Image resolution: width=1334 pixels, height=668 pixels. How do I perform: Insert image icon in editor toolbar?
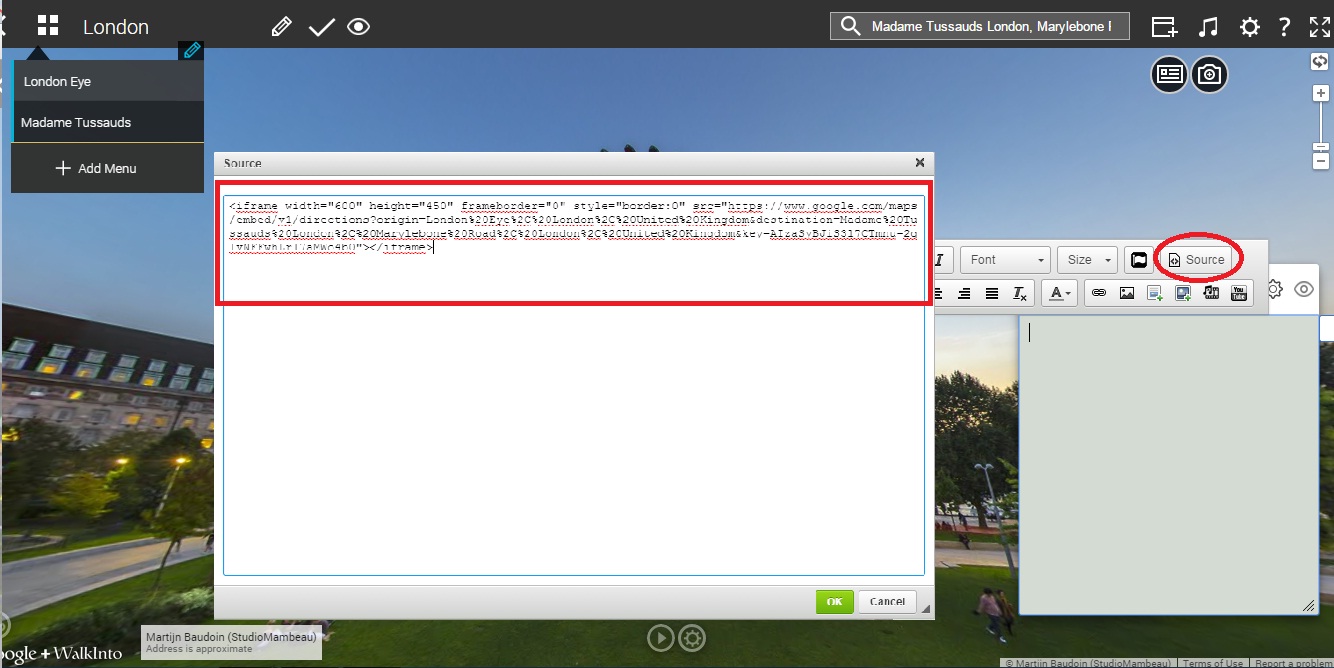(1127, 293)
